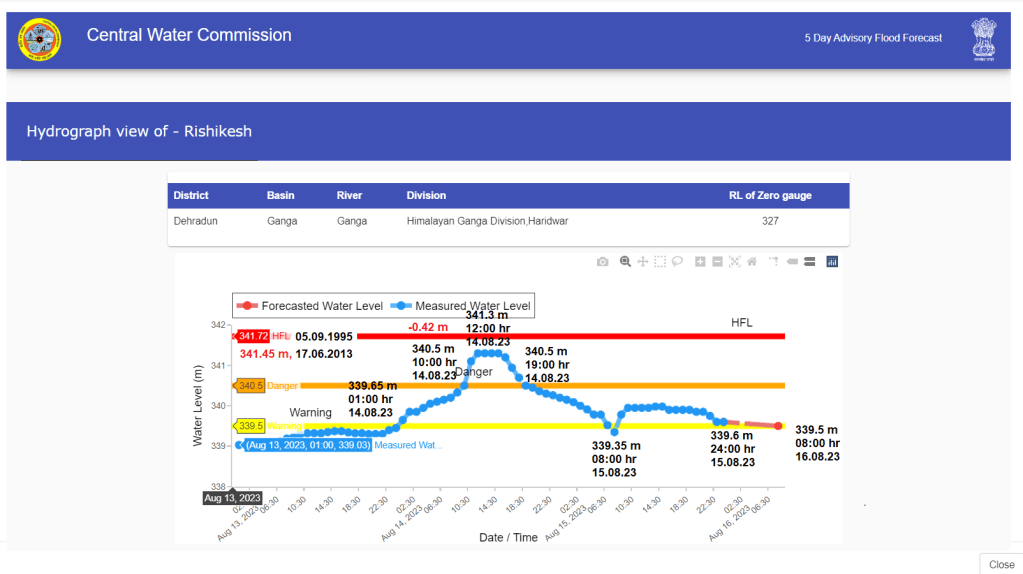Click the Central Water Commission logo
The image size is (1023, 574).
click(39, 40)
